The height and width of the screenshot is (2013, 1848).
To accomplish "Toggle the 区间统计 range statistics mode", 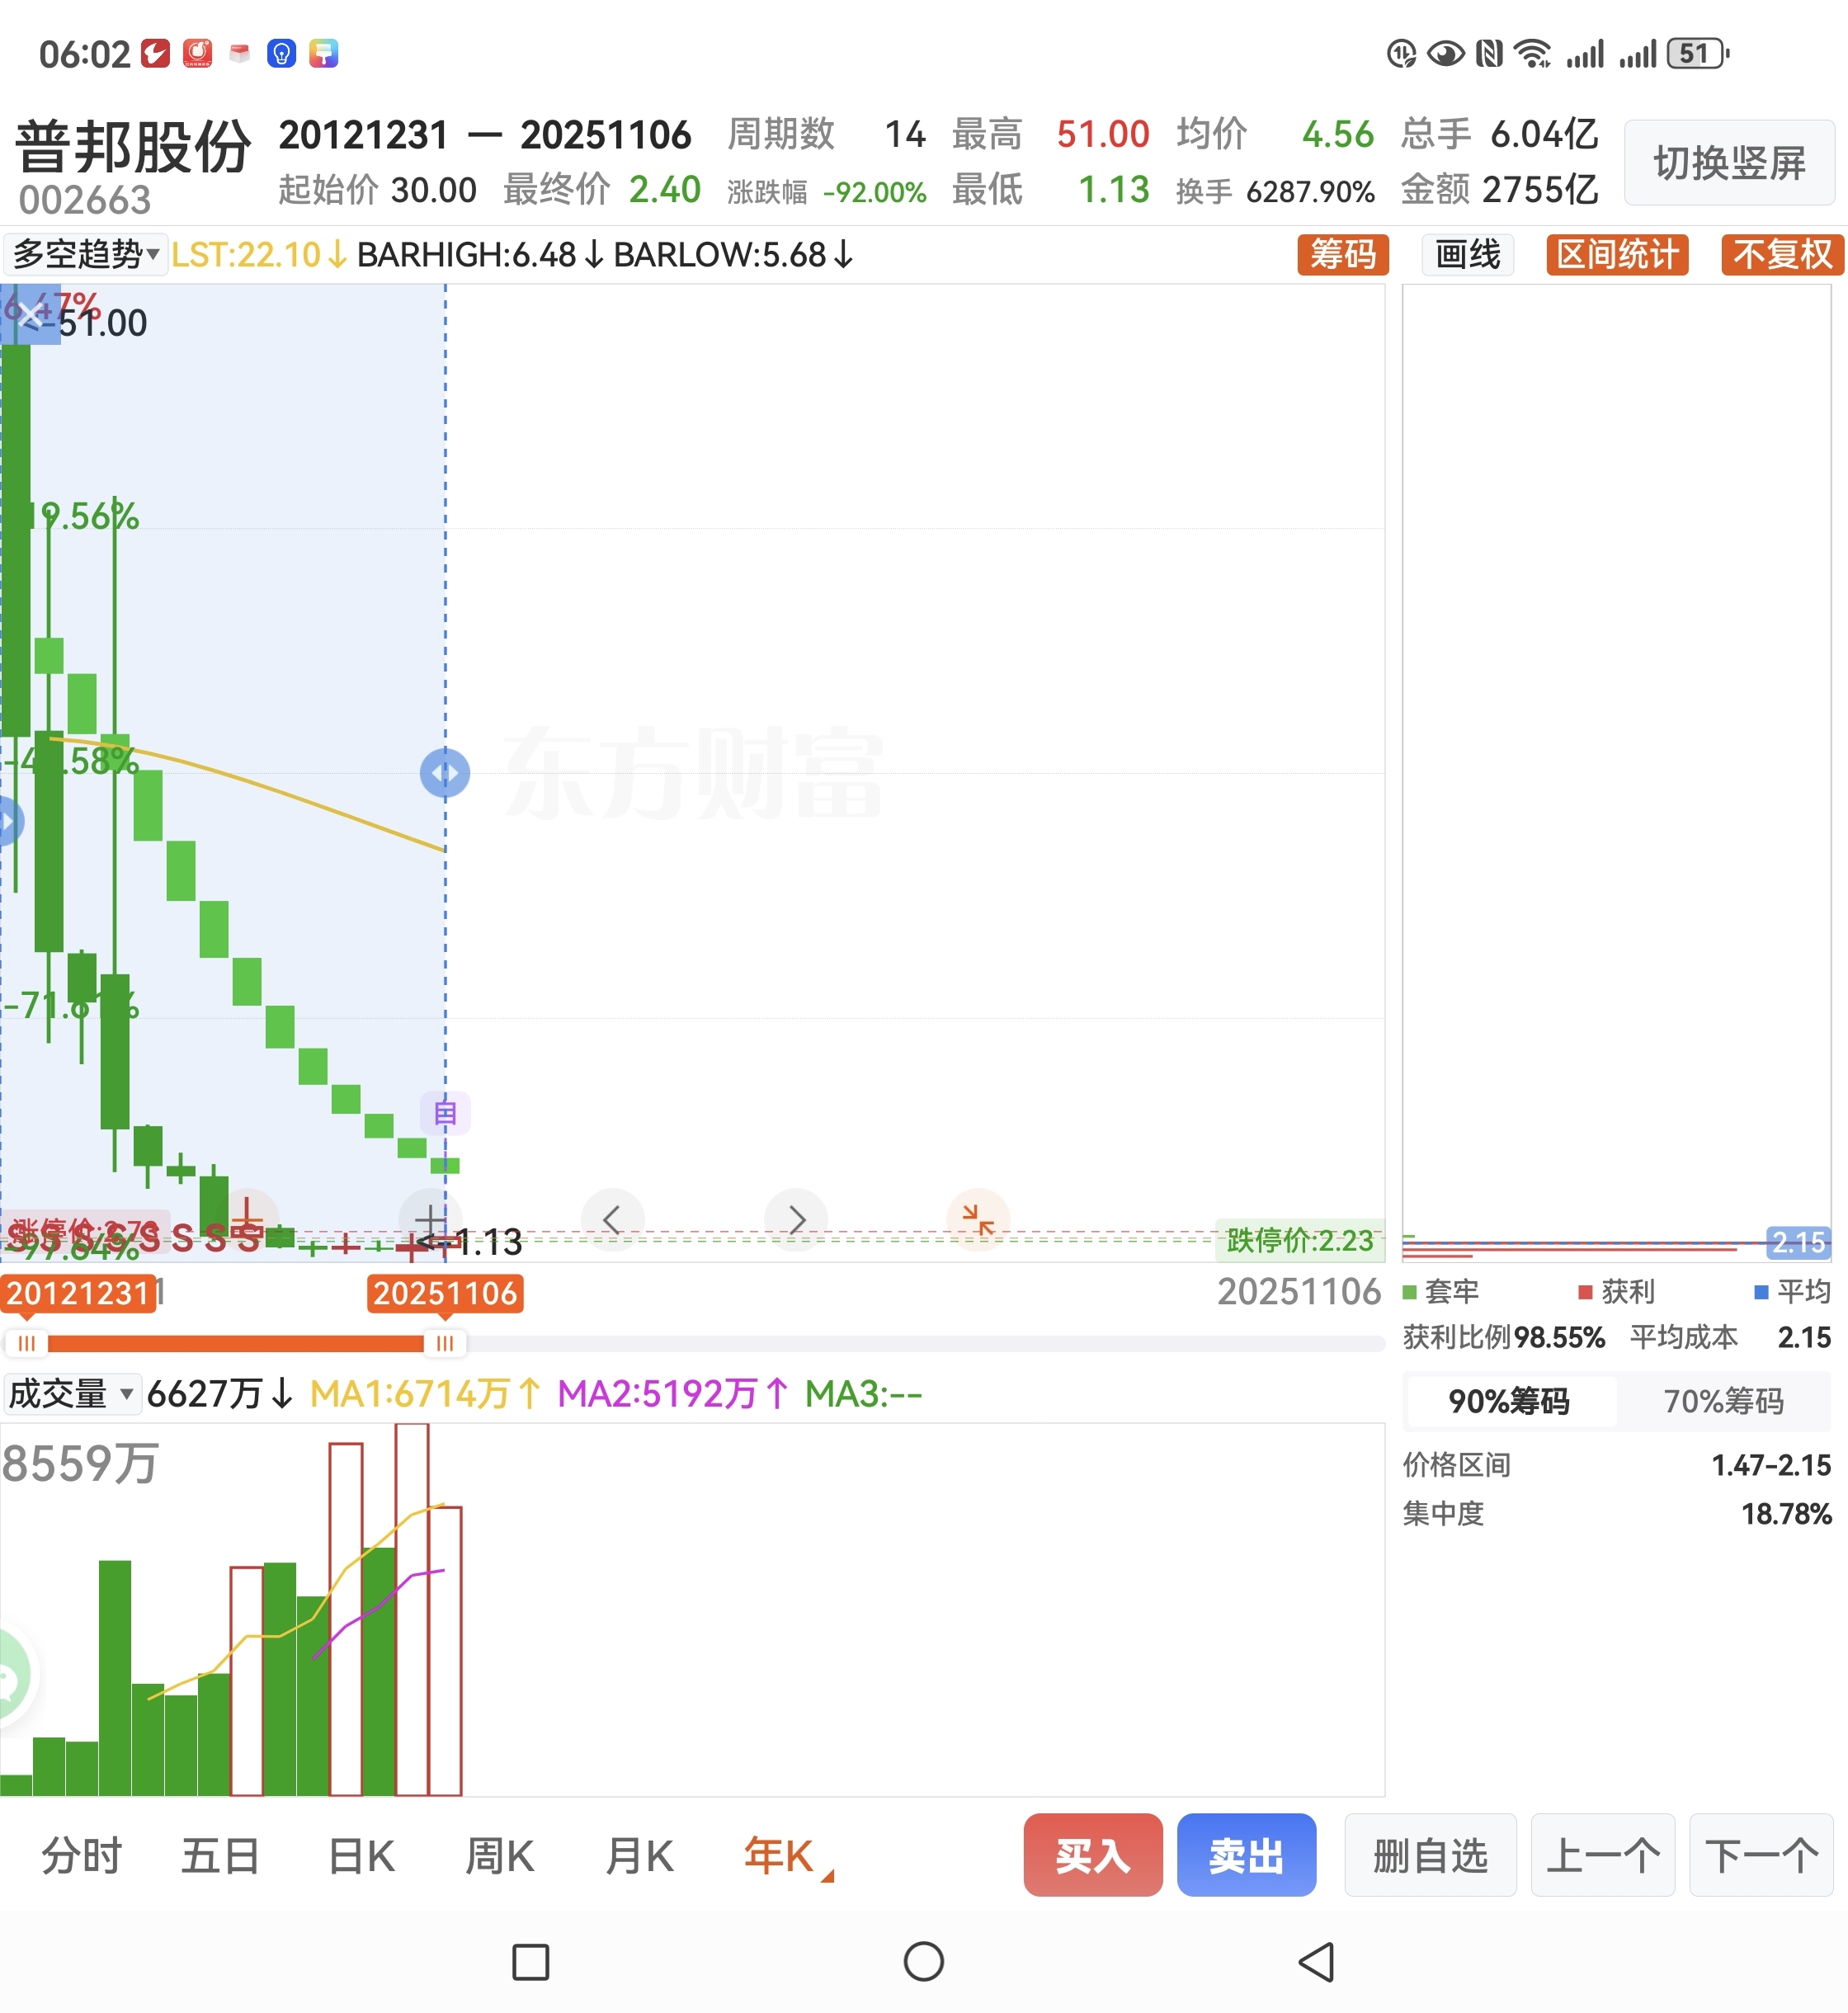I will click(x=1616, y=255).
